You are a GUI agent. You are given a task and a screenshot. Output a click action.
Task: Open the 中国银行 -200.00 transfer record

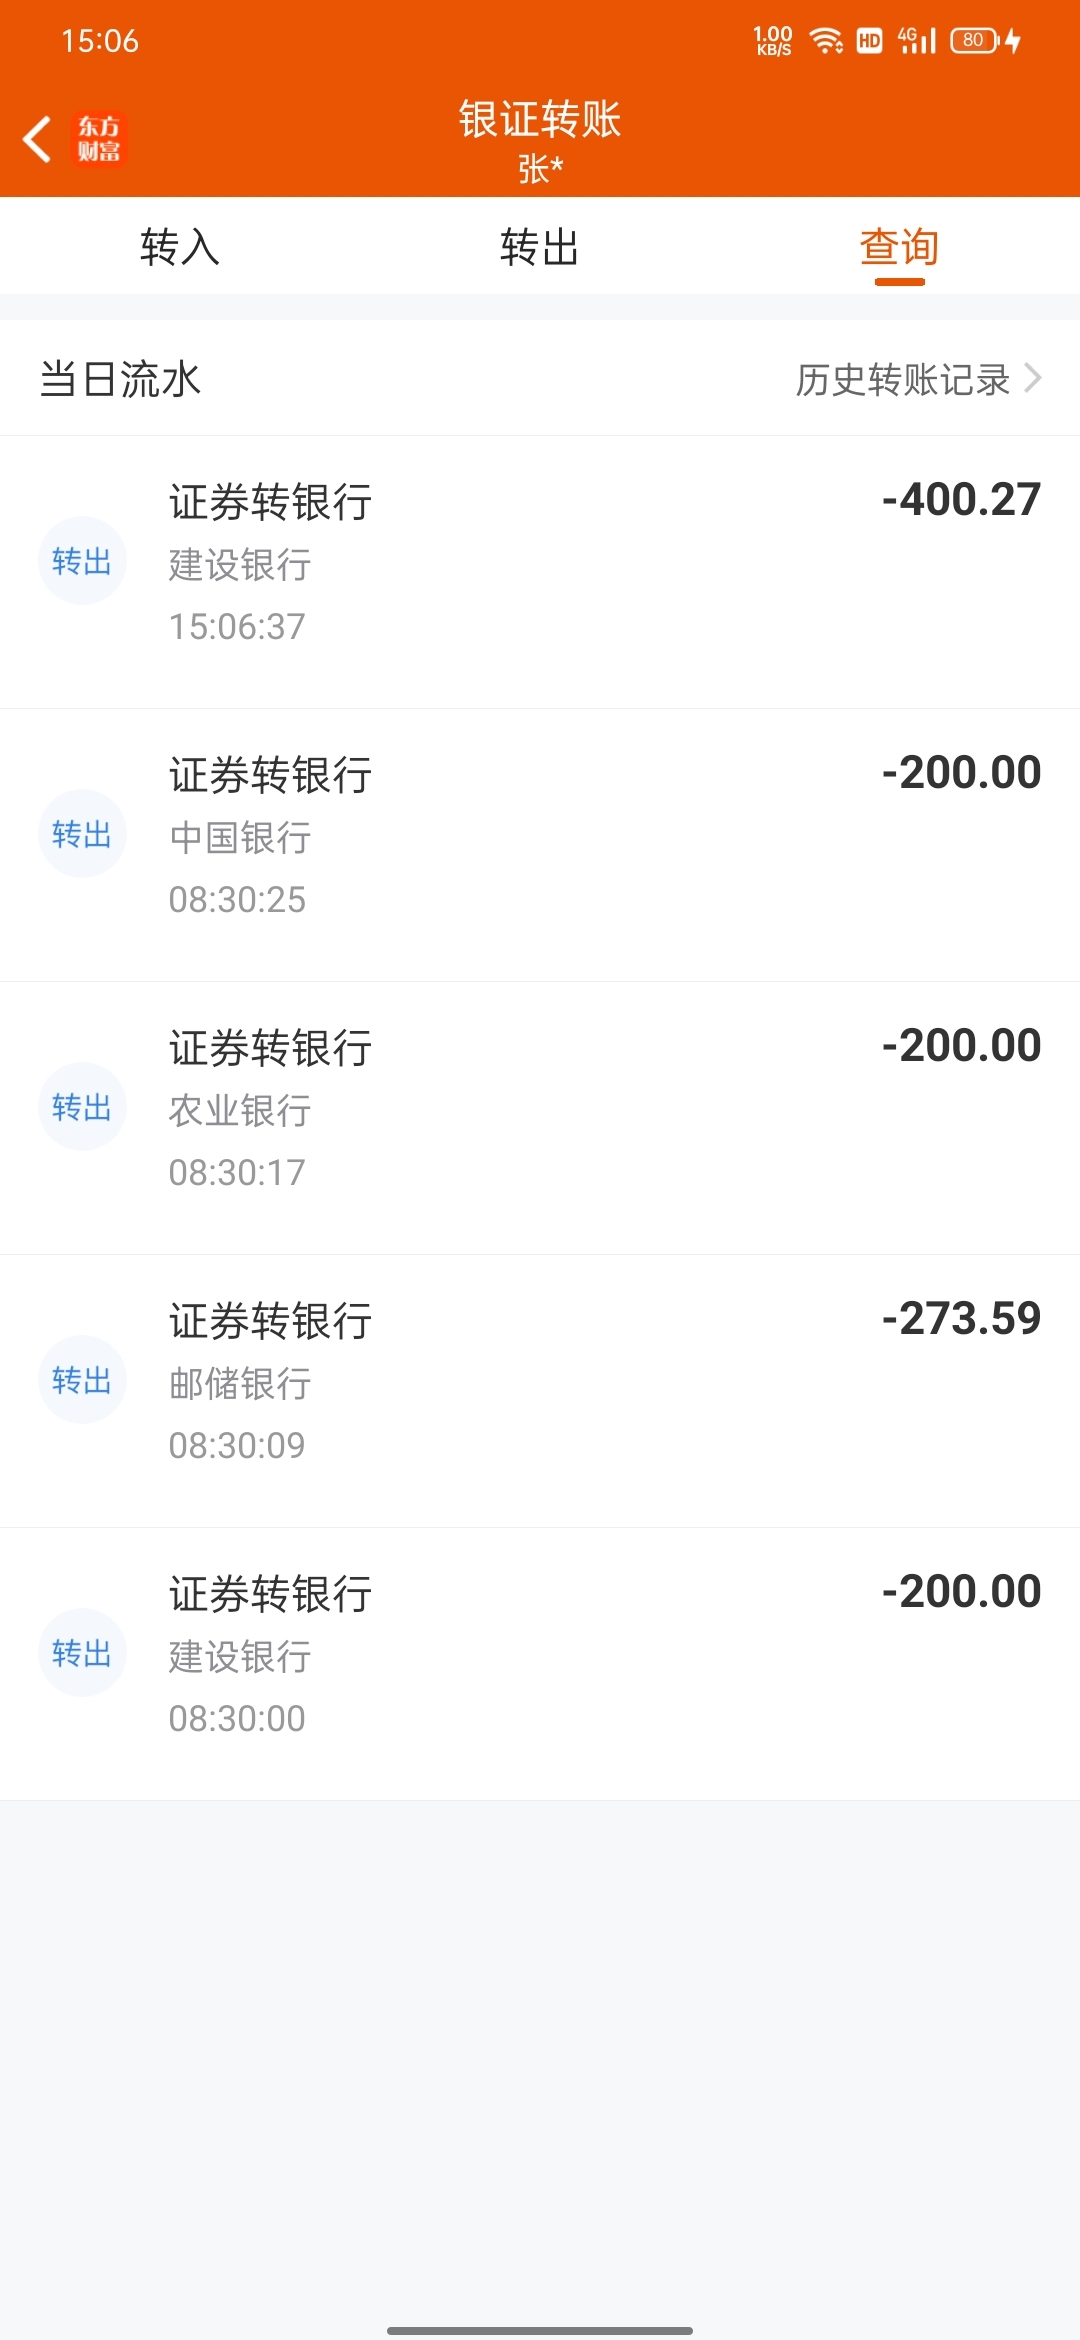click(x=540, y=845)
